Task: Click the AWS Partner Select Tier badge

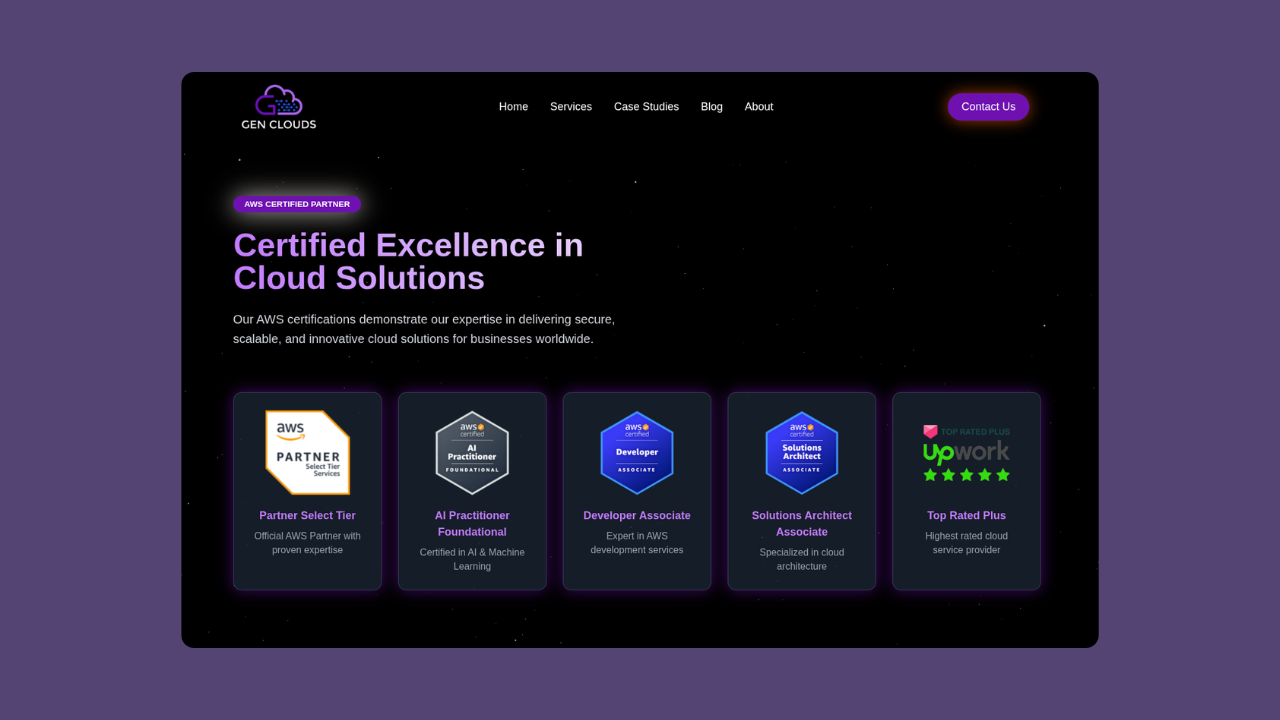Action: [x=307, y=452]
